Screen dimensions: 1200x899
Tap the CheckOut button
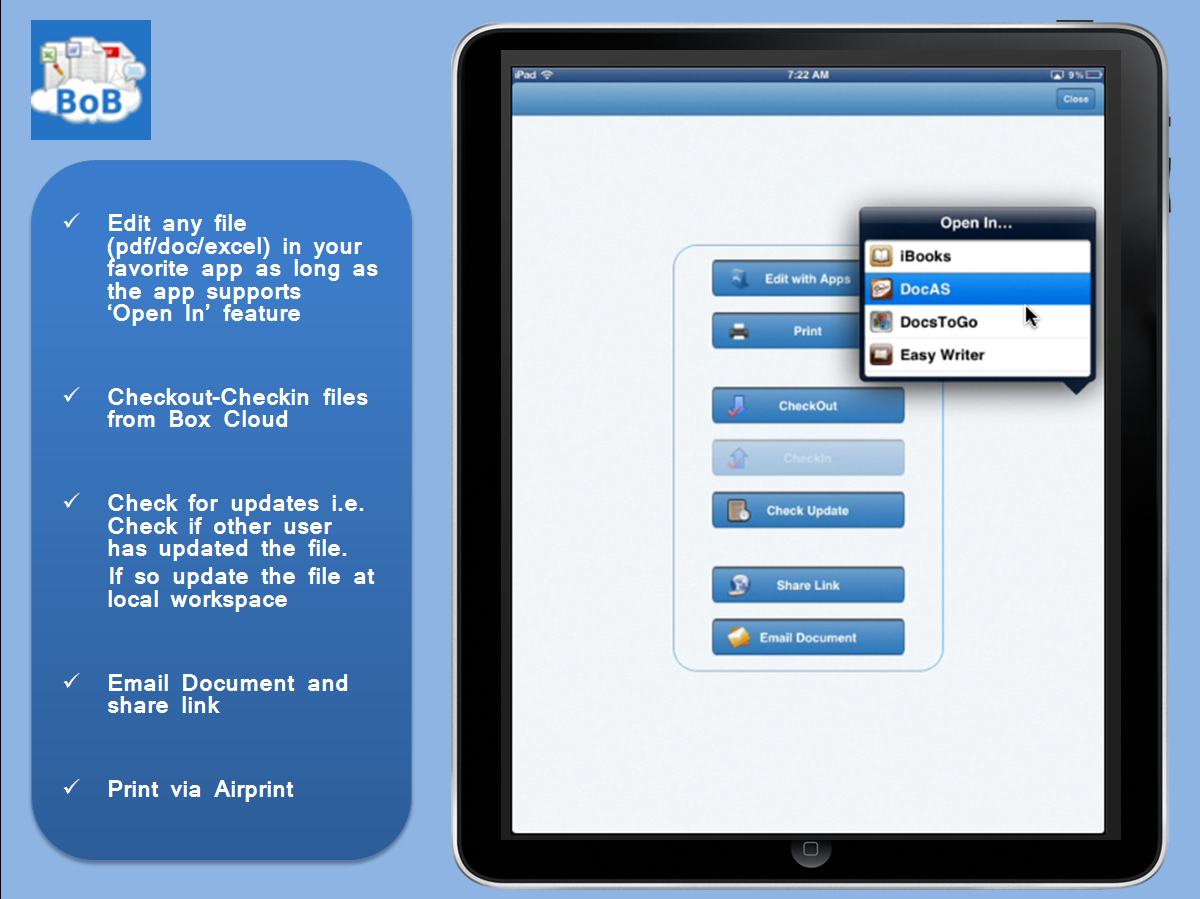point(808,406)
